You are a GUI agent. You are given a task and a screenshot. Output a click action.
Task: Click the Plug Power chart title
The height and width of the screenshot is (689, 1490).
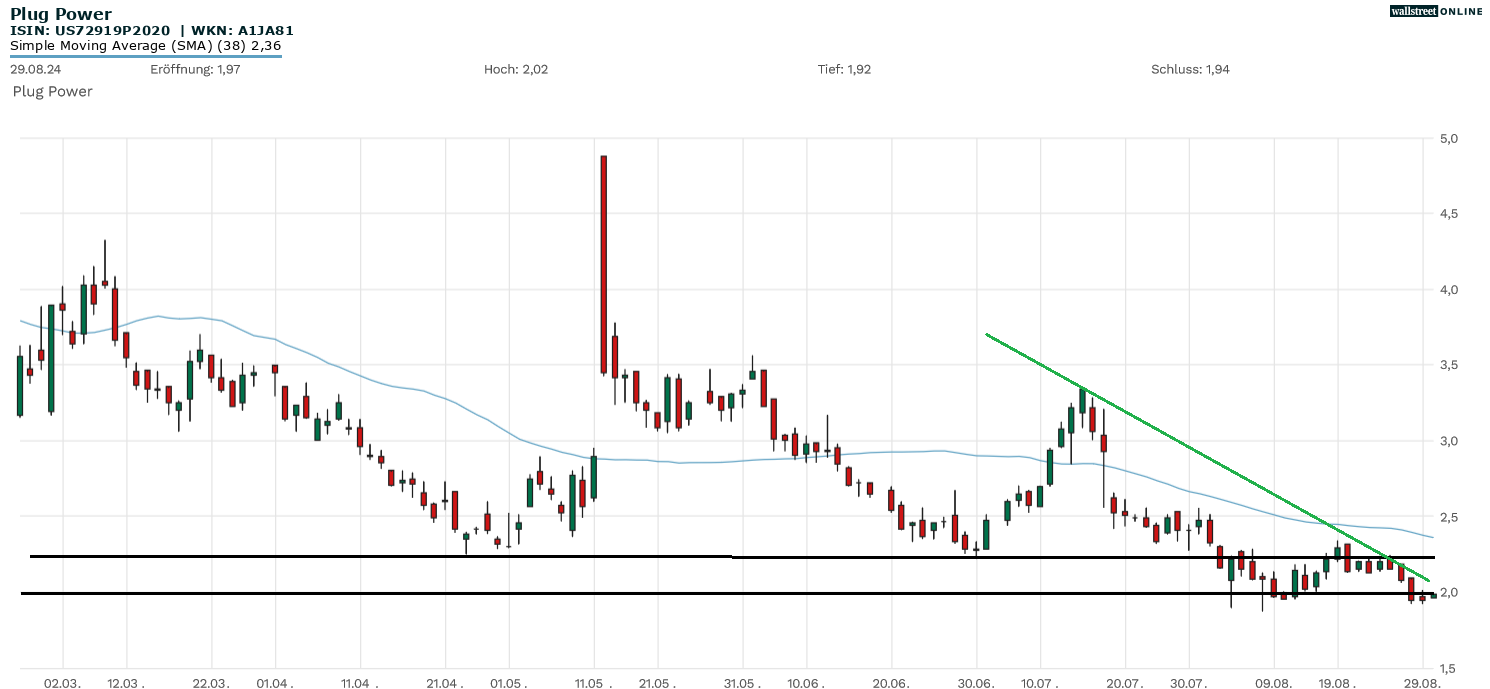click(x=61, y=14)
